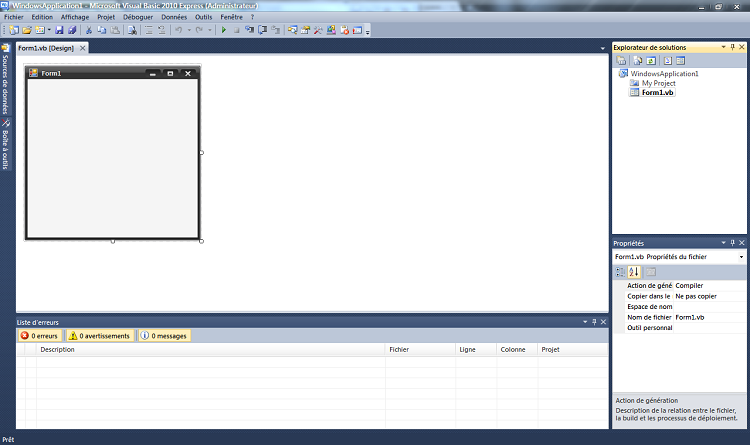
Task: Pin the Liste d'erreurs panel
Action: point(594,322)
